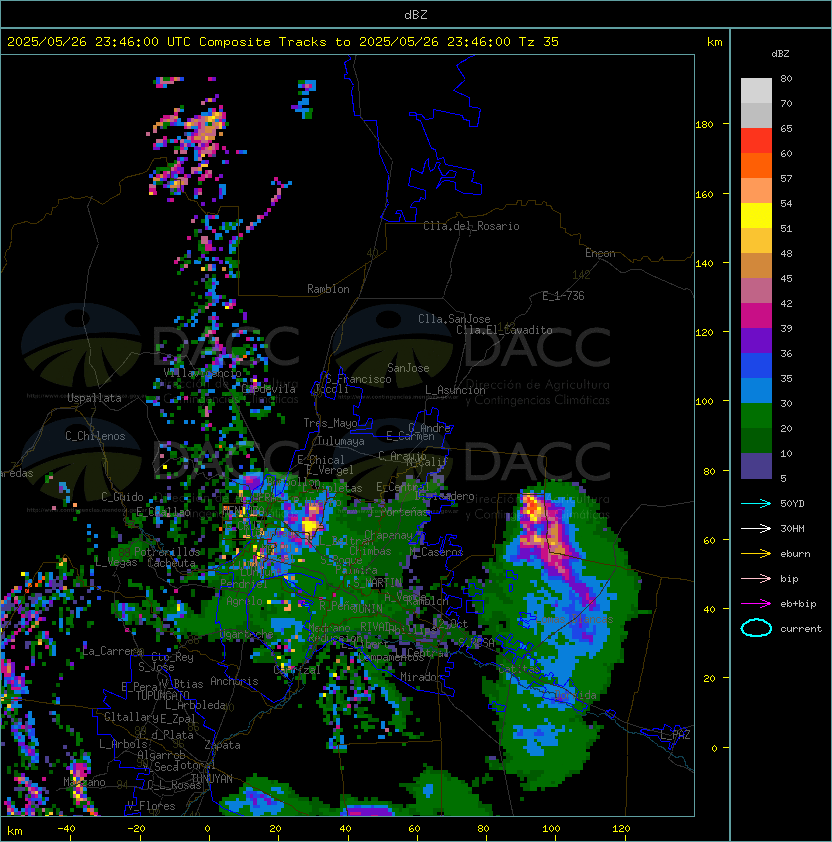The width and height of the screenshot is (832, 842).
Task: Click the 'Clla.SanJose' map label
Action: point(454,319)
